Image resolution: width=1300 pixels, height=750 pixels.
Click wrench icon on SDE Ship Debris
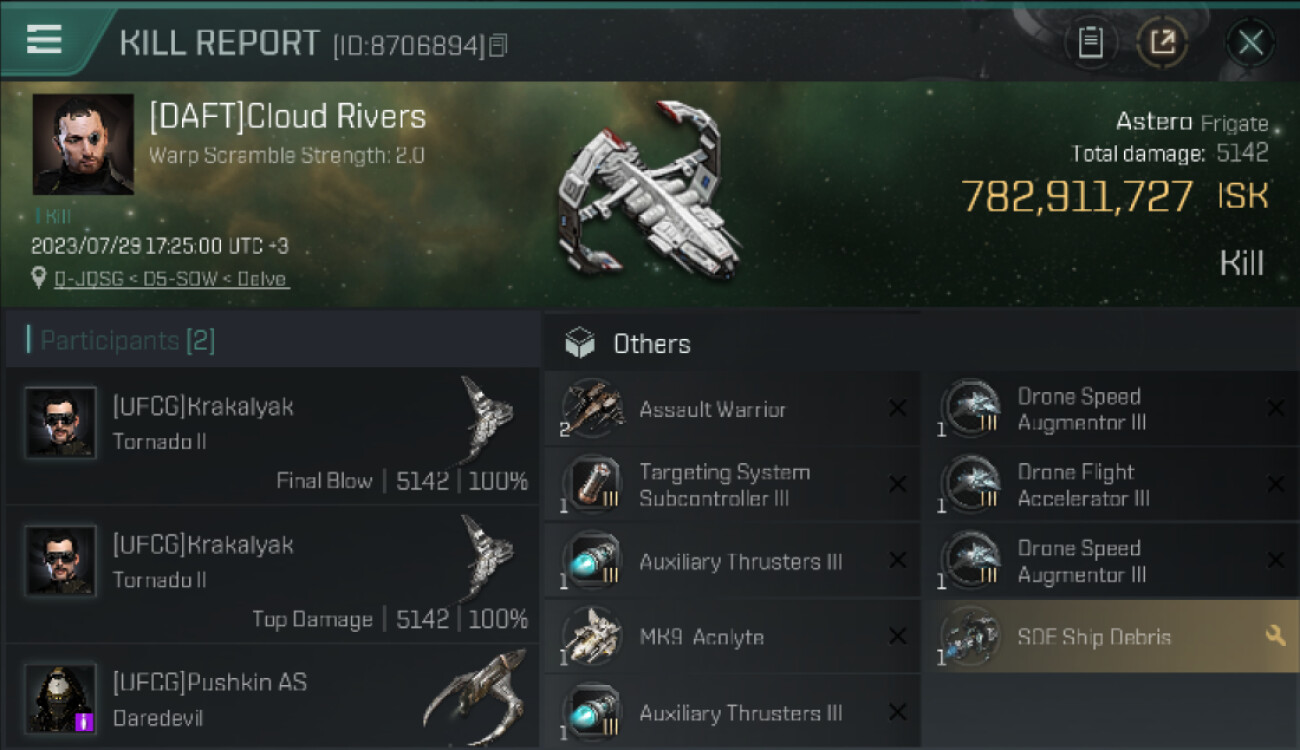click(1275, 635)
